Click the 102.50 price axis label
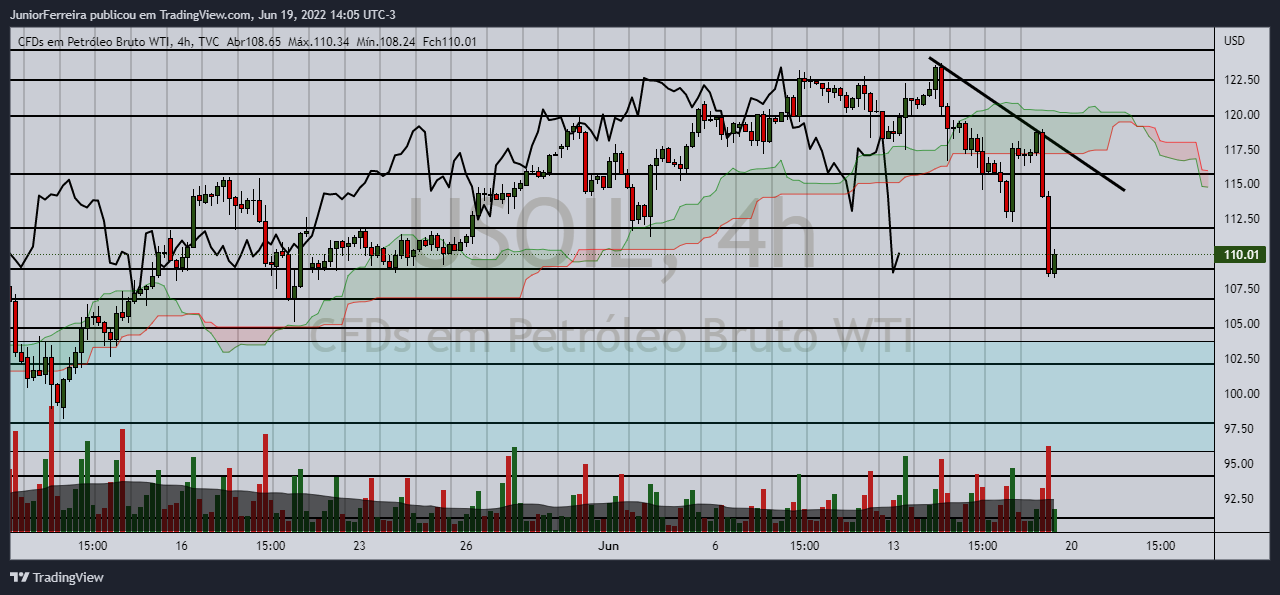The width and height of the screenshot is (1280, 595). (x=1240, y=359)
